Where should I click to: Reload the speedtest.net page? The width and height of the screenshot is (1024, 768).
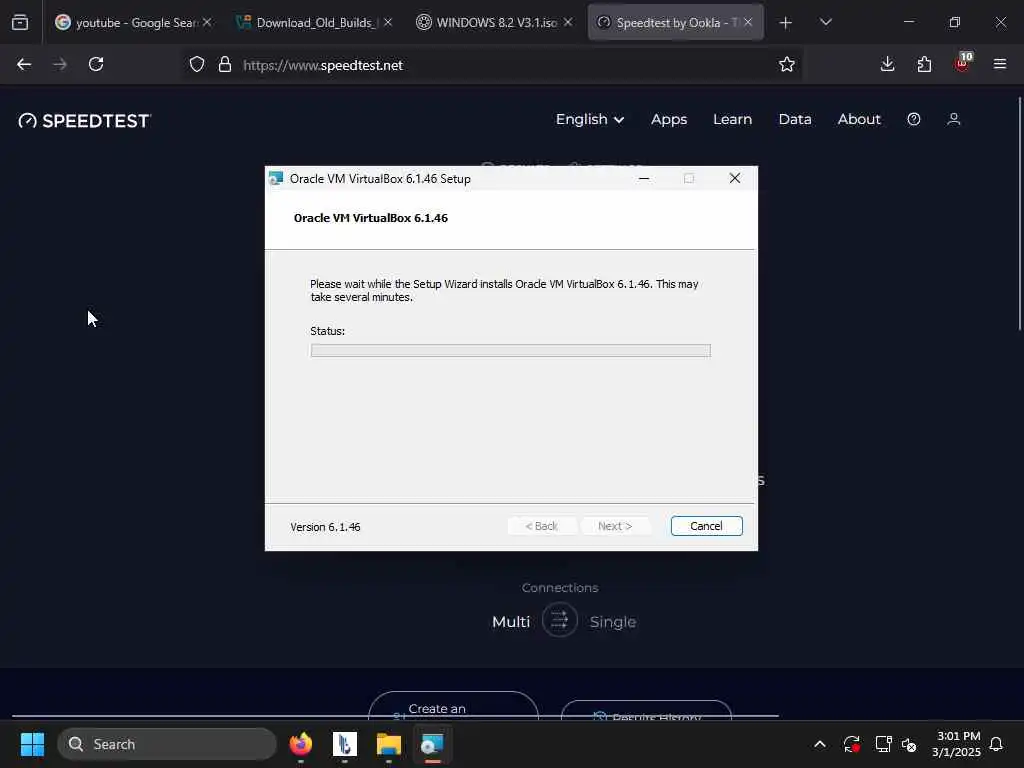click(96, 65)
